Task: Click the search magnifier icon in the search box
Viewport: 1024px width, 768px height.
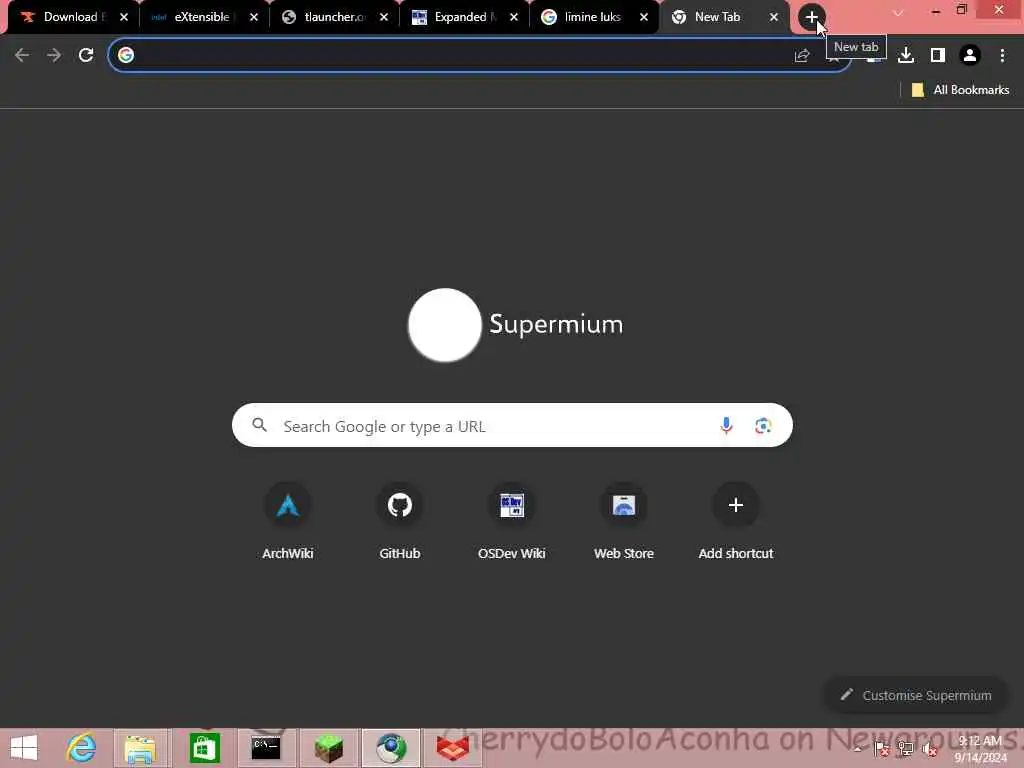Action: [259, 425]
